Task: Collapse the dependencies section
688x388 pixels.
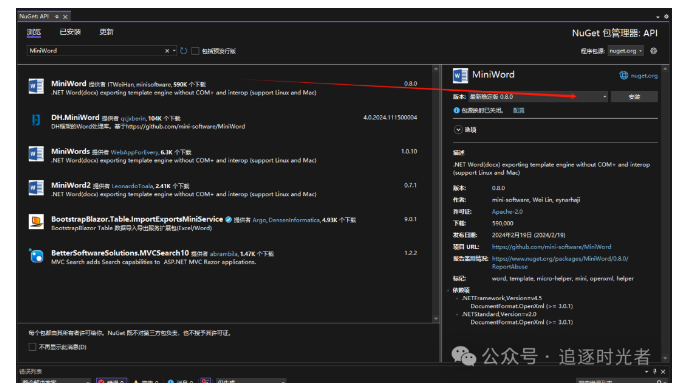Action: click(x=448, y=290)
